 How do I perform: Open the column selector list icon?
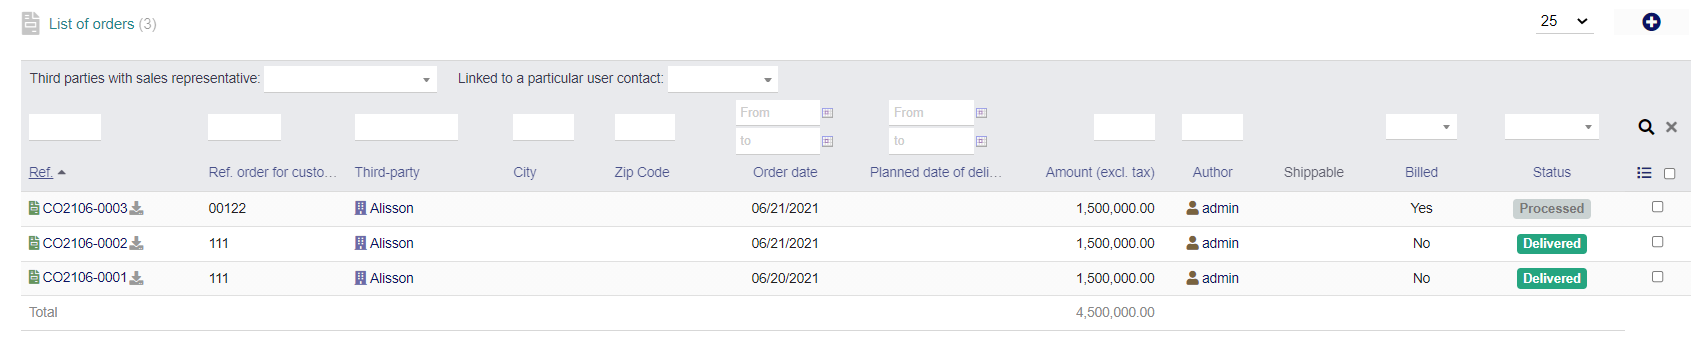coord(1644,173)
